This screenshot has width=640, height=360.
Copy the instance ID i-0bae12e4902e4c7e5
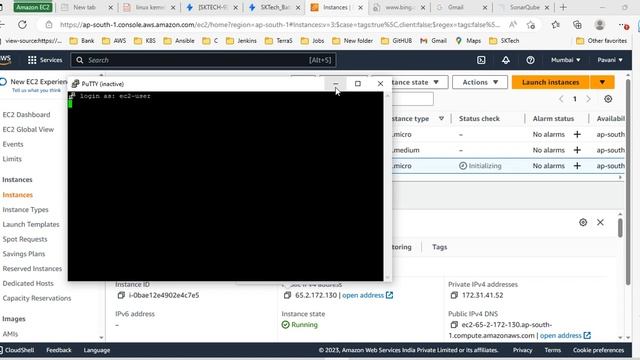point(121,295)
